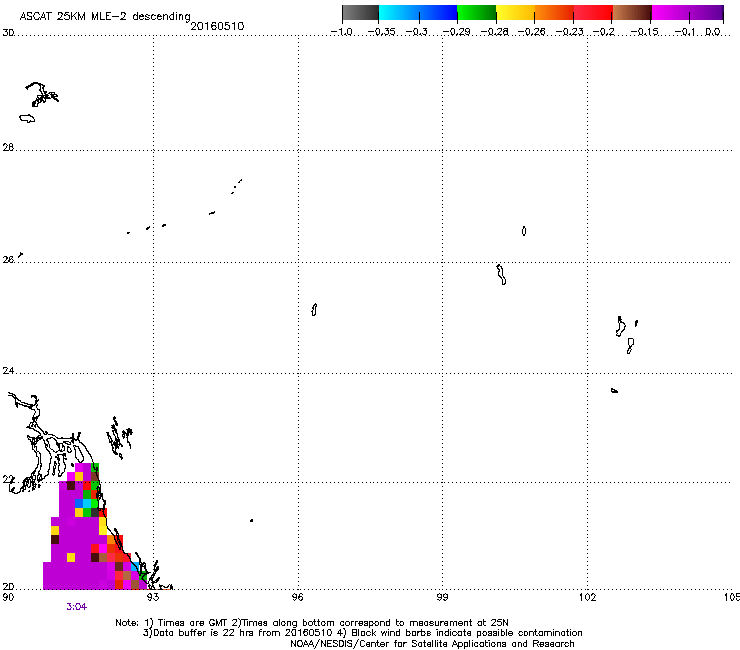This screenshot has height=650, width=740.
Task: Click the latitude label 26
Action: click(x=8, y=260)
